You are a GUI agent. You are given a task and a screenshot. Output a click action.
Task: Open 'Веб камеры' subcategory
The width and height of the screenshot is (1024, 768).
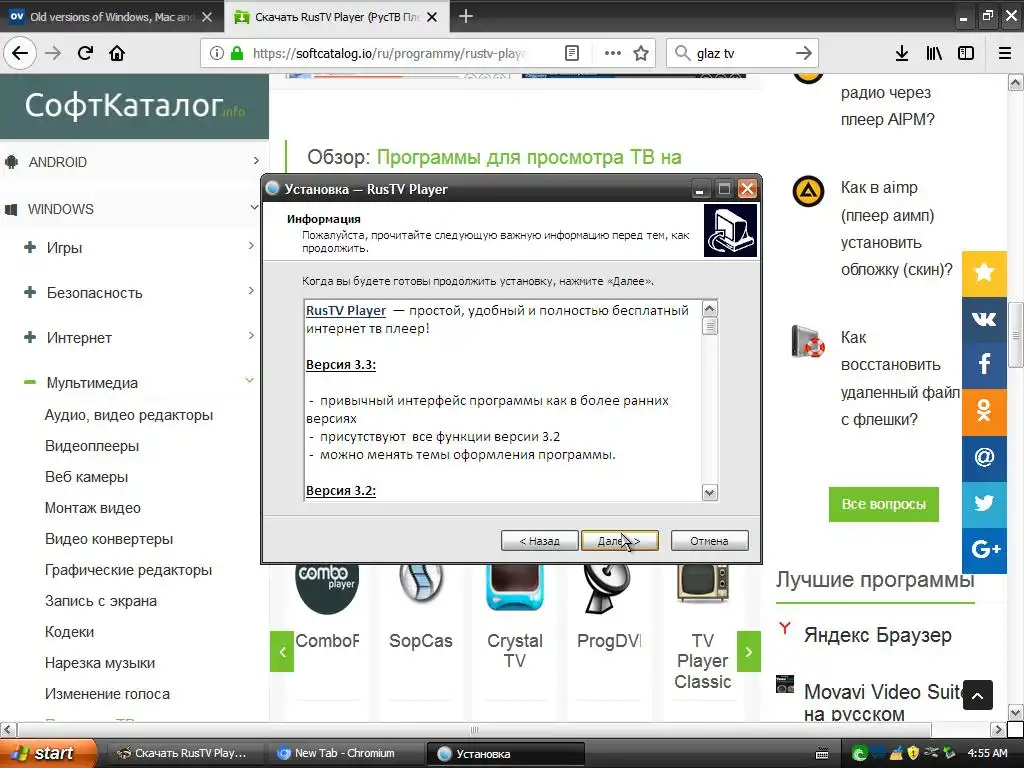[x=86, y=477]
